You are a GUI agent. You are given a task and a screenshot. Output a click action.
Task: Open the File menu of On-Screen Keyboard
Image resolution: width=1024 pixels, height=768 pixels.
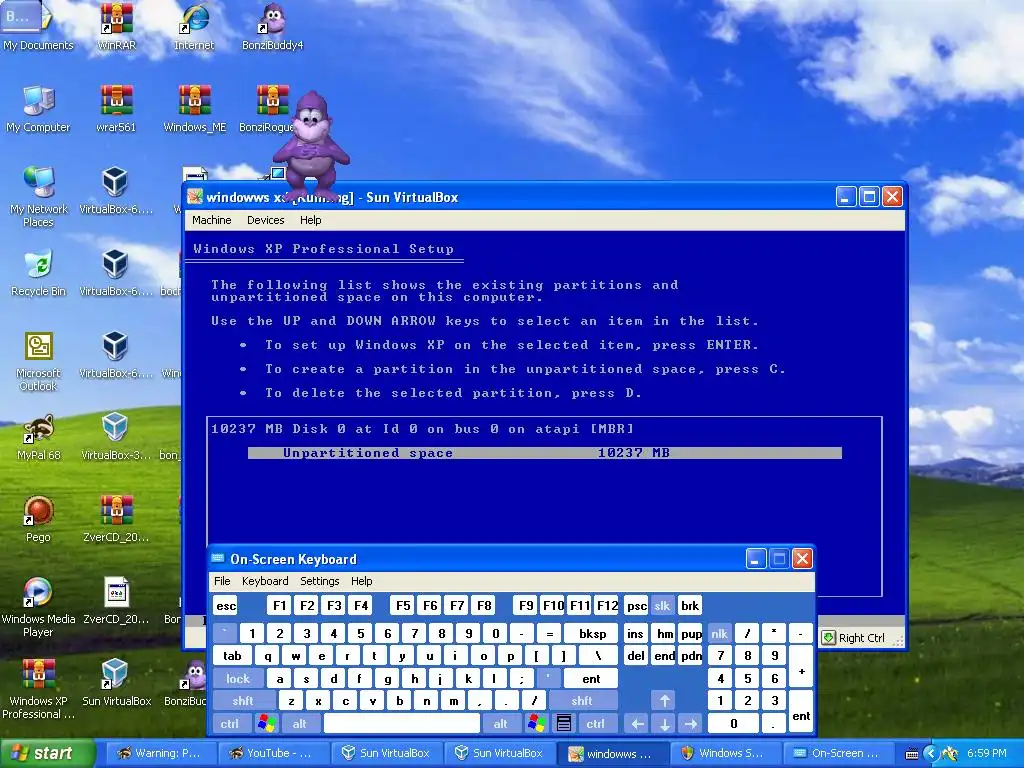pyautogui.click(x=222, y=581)
